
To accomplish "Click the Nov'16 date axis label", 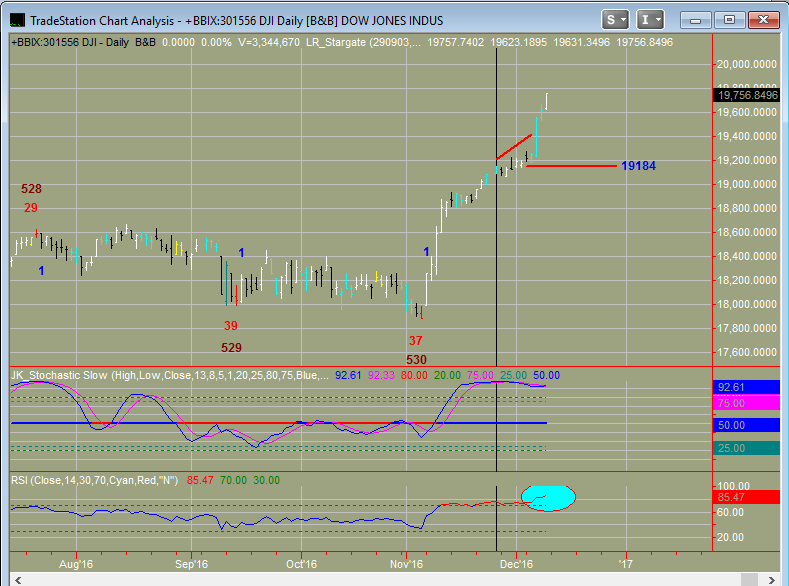I will coord(406,564).
